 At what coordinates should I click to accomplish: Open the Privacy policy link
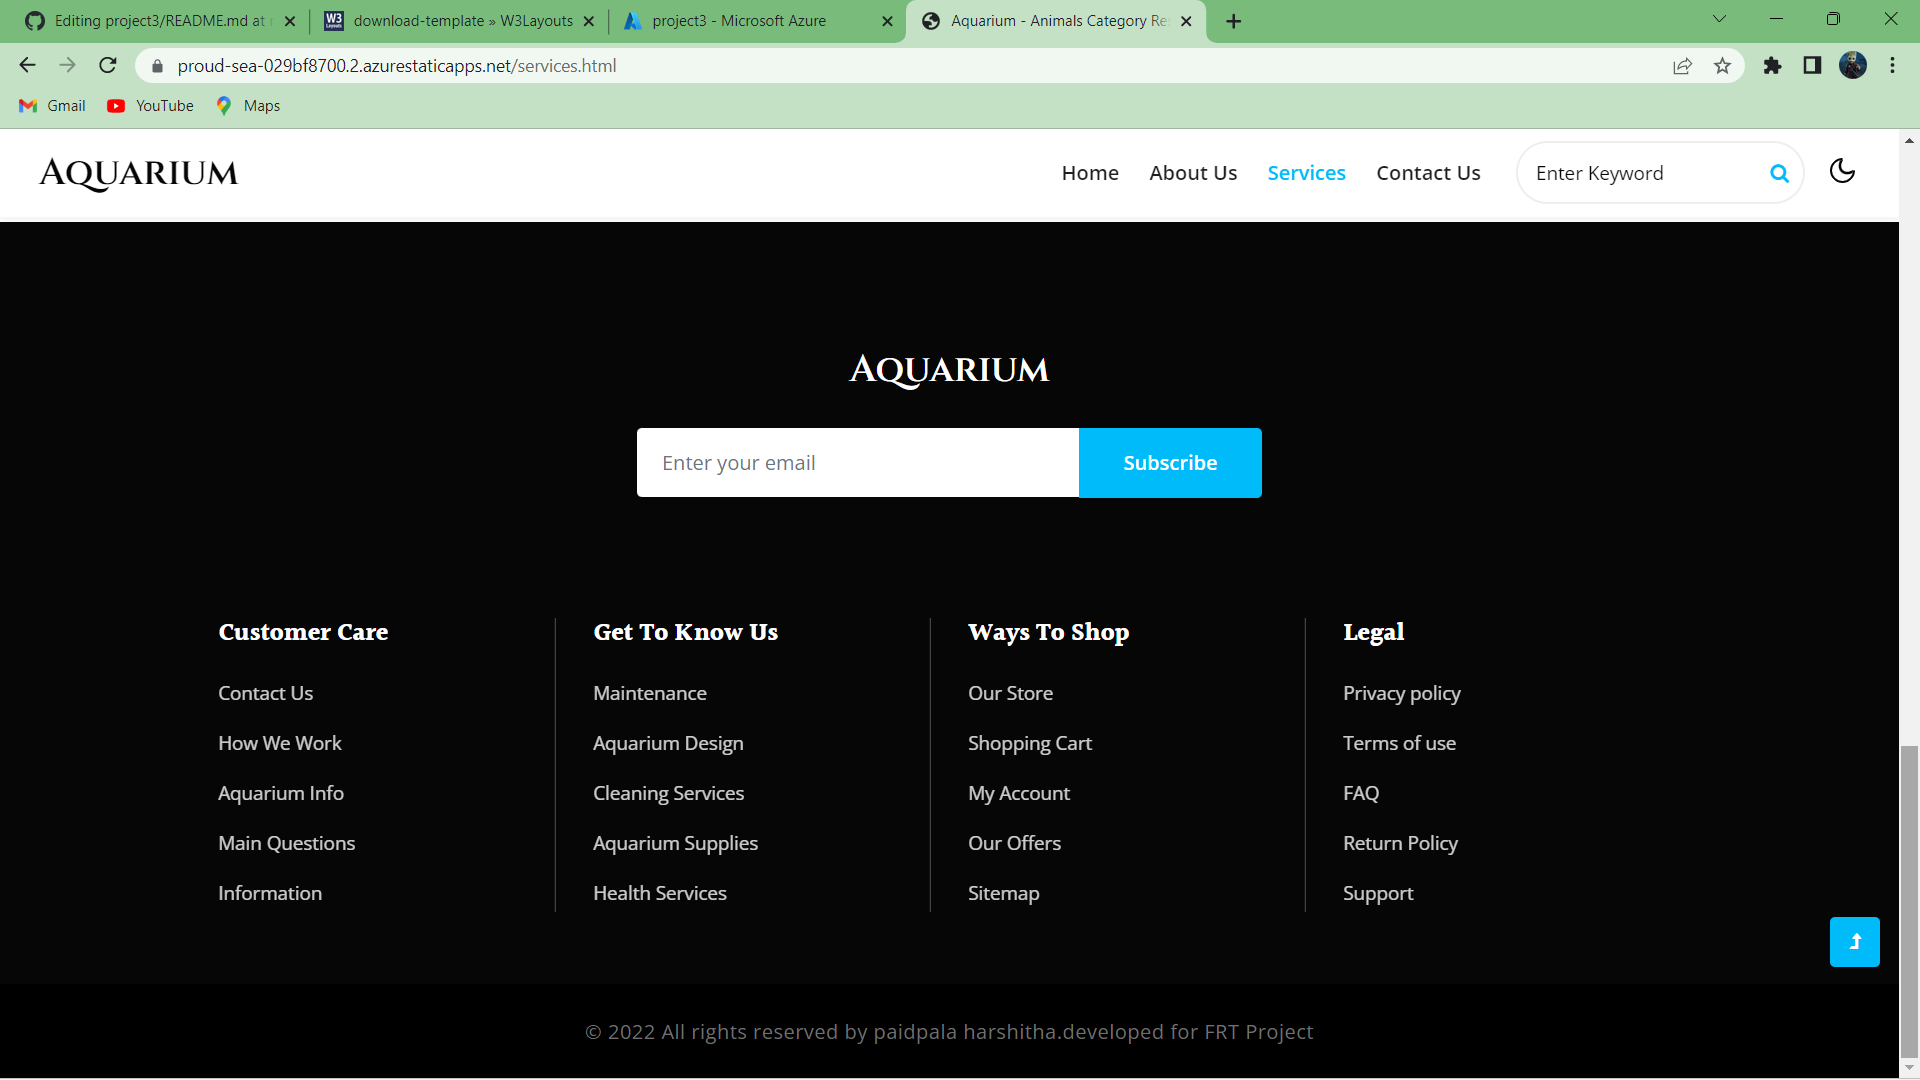(x=1401, y=692)
